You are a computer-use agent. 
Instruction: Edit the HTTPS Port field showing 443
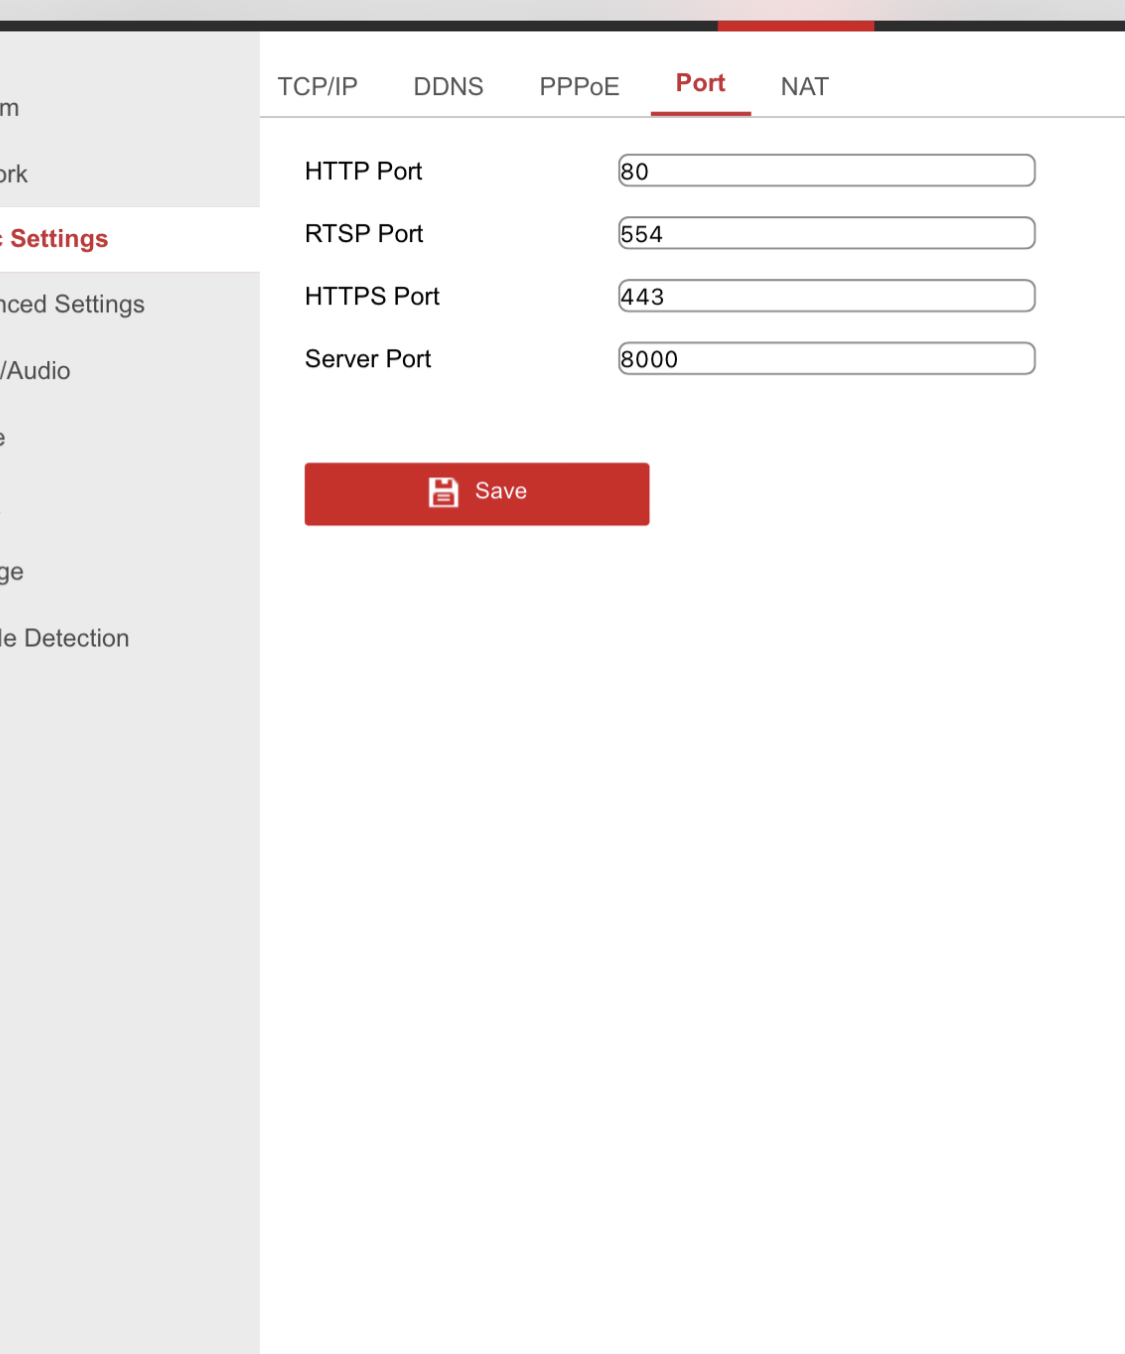tap(826, 296)
